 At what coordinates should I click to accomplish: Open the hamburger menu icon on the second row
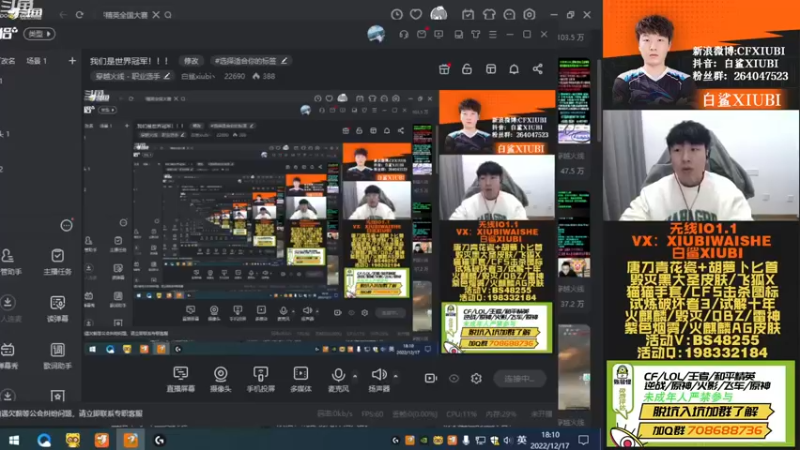point(493,34)
